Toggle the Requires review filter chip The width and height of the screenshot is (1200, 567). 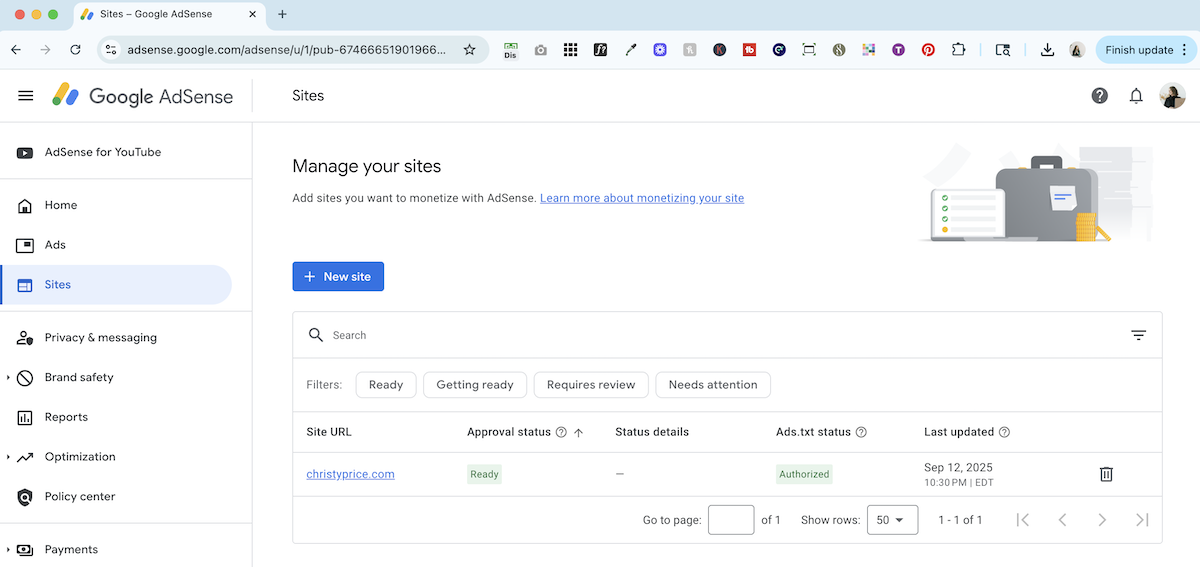[x=591, y=384]
